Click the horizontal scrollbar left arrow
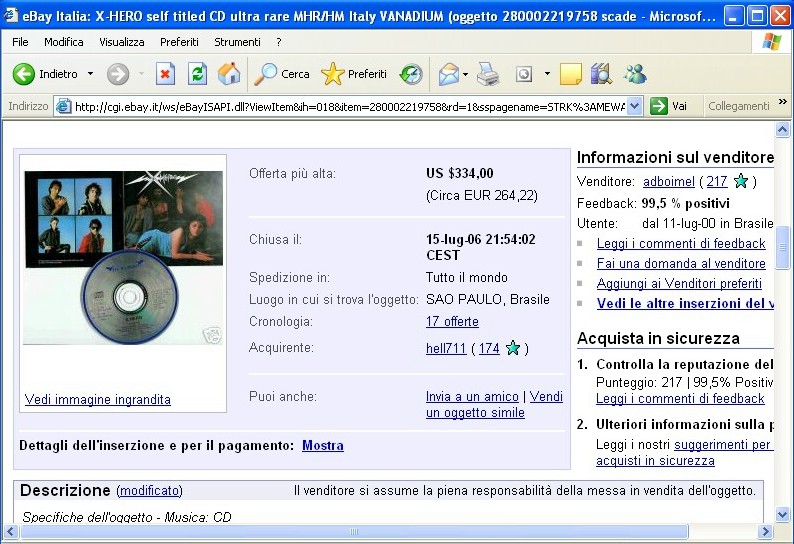This screenshot has height=544, width=794. click(10, 531)
